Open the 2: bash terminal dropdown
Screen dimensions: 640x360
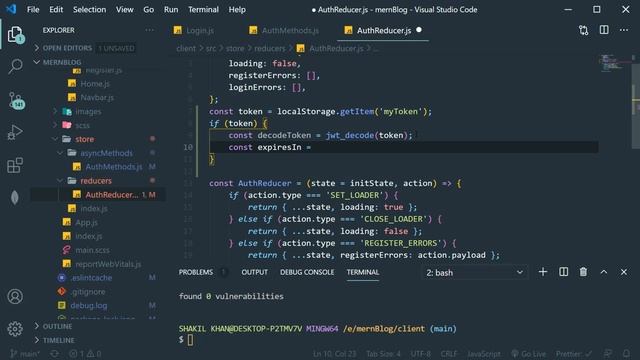[x=474, y=273]
